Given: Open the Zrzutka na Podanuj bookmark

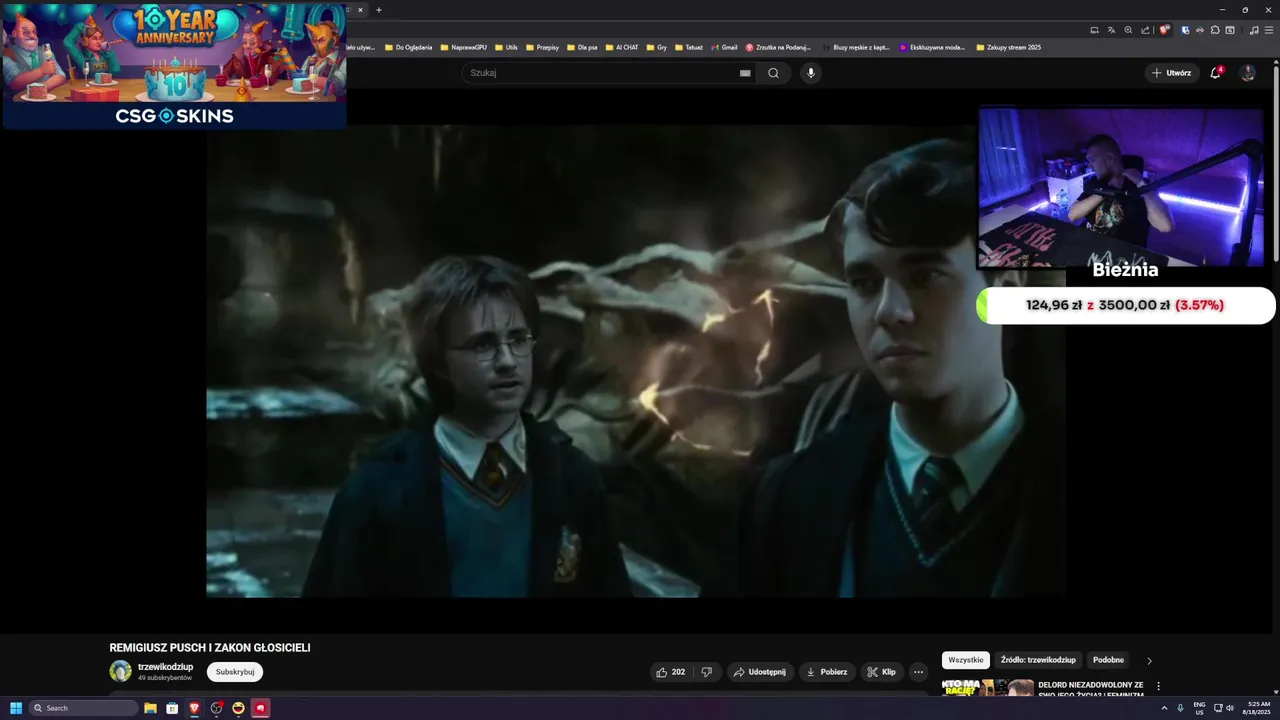Looking at the screenshot, I should tap(778, 47).
